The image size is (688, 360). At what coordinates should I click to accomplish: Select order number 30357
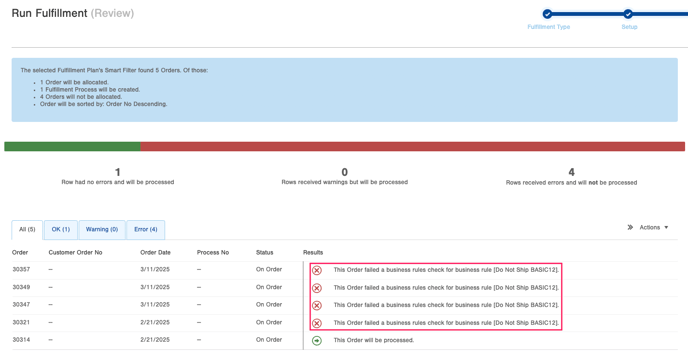coord(21,270)
